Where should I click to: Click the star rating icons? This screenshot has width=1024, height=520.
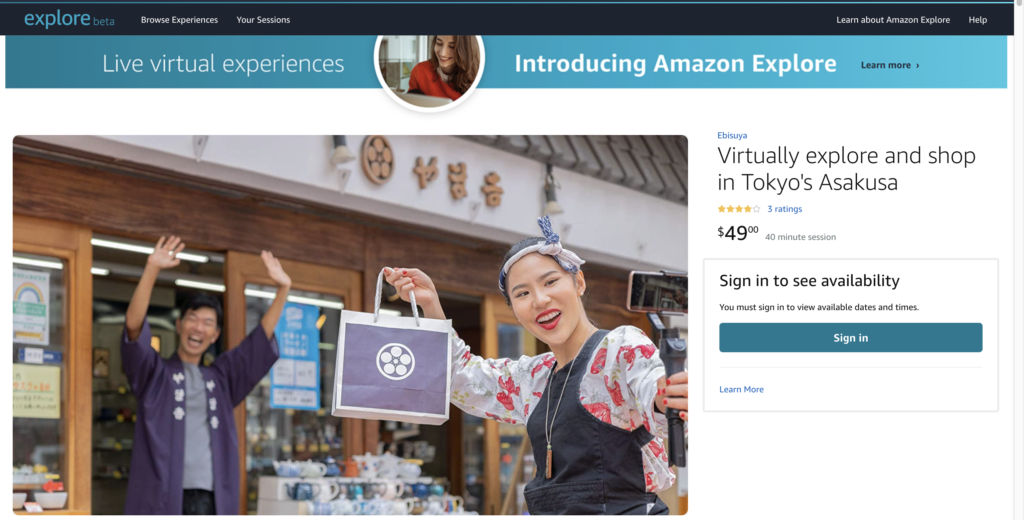(739, 209)
